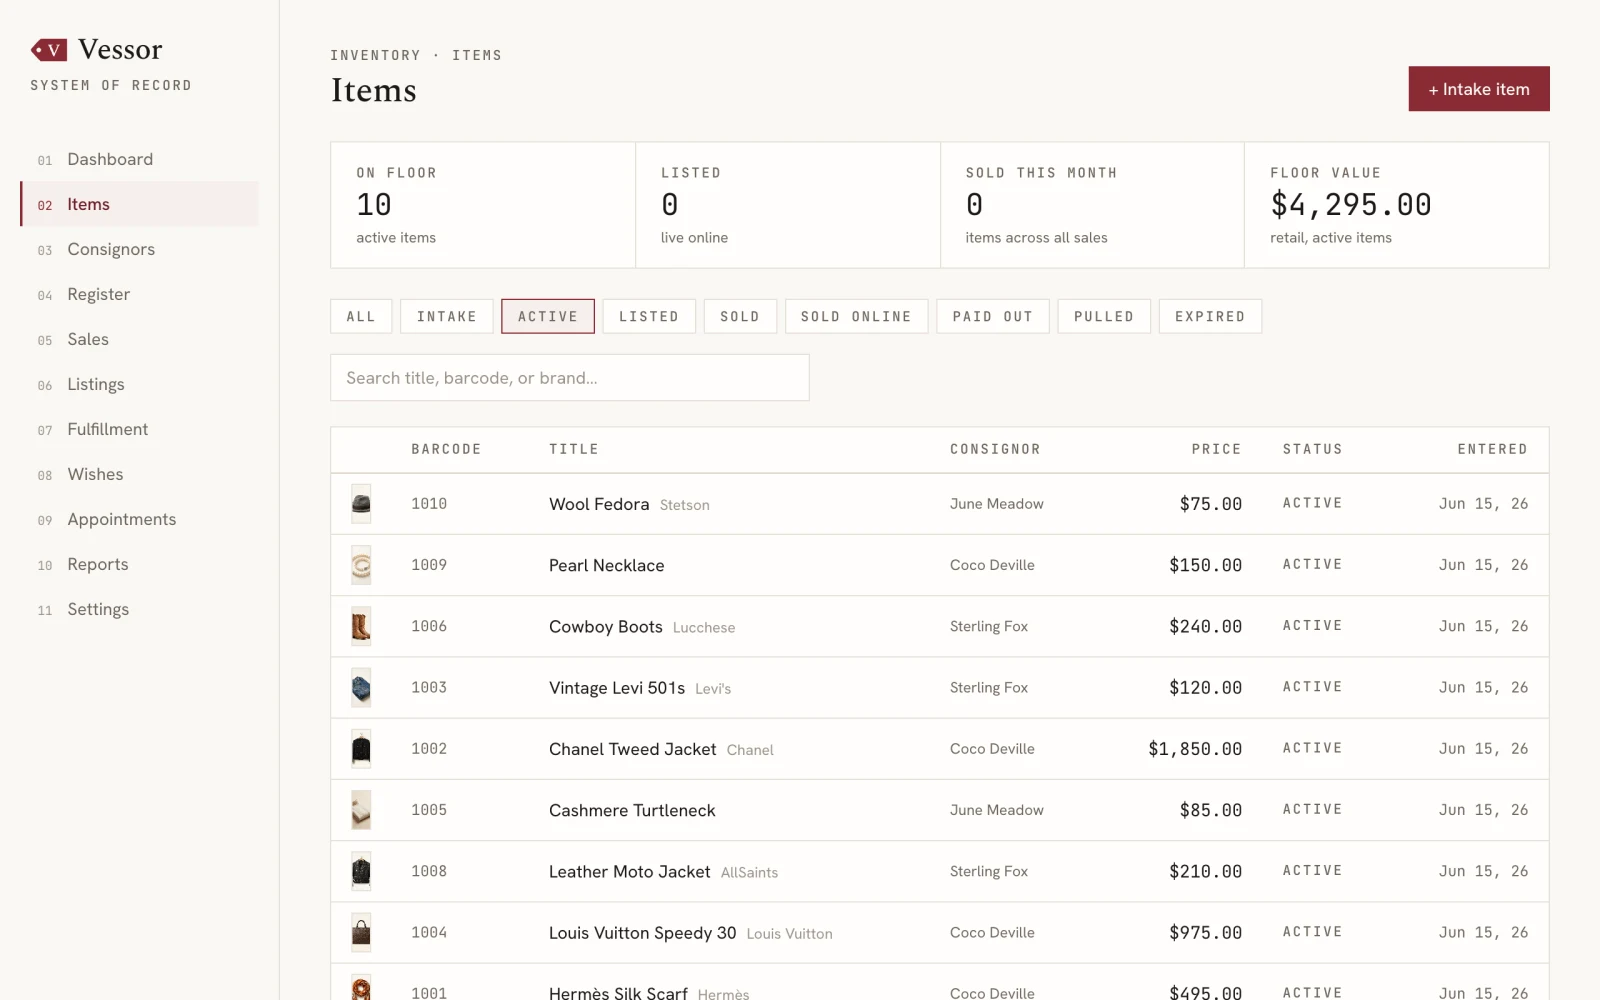
Task: Filter items by EXPIRED status
Action: pos(1210,316)
